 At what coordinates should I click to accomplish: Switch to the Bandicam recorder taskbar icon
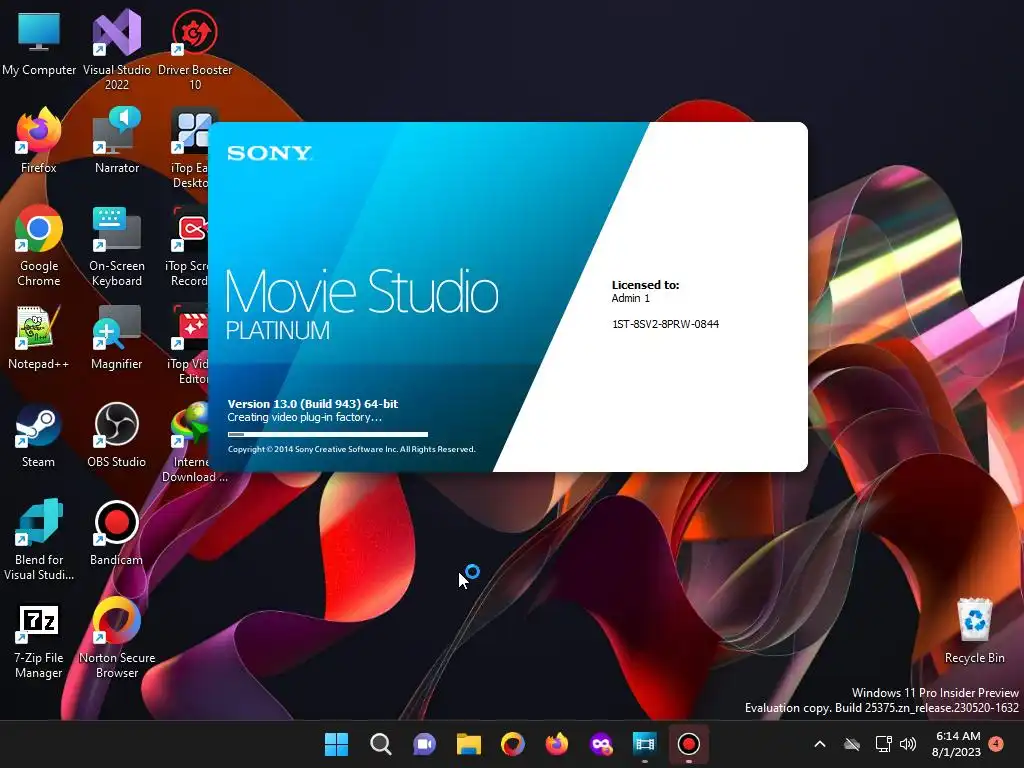click(x=688, y=744)
